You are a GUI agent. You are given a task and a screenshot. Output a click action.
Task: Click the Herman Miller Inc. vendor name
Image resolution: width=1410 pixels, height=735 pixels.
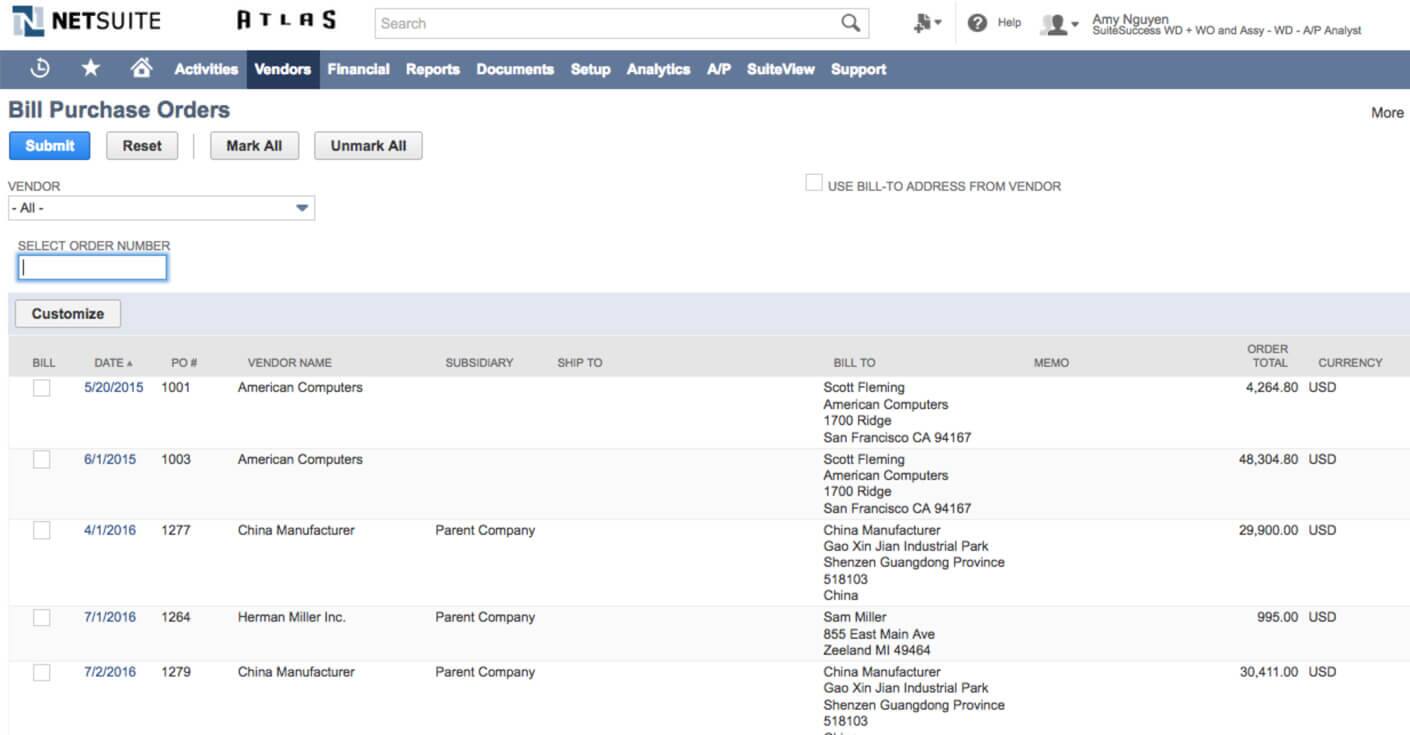point(292,617)
